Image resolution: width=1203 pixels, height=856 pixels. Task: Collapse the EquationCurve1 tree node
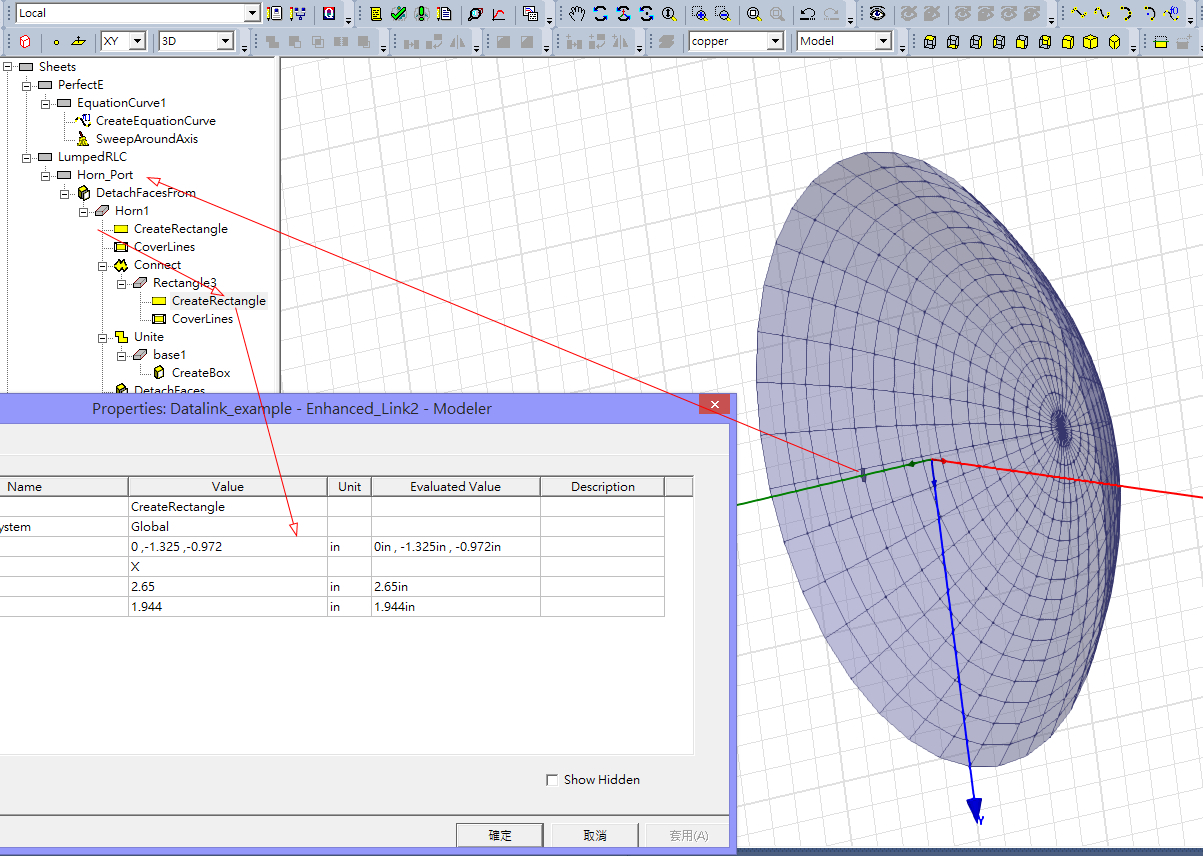pos(46,103)
